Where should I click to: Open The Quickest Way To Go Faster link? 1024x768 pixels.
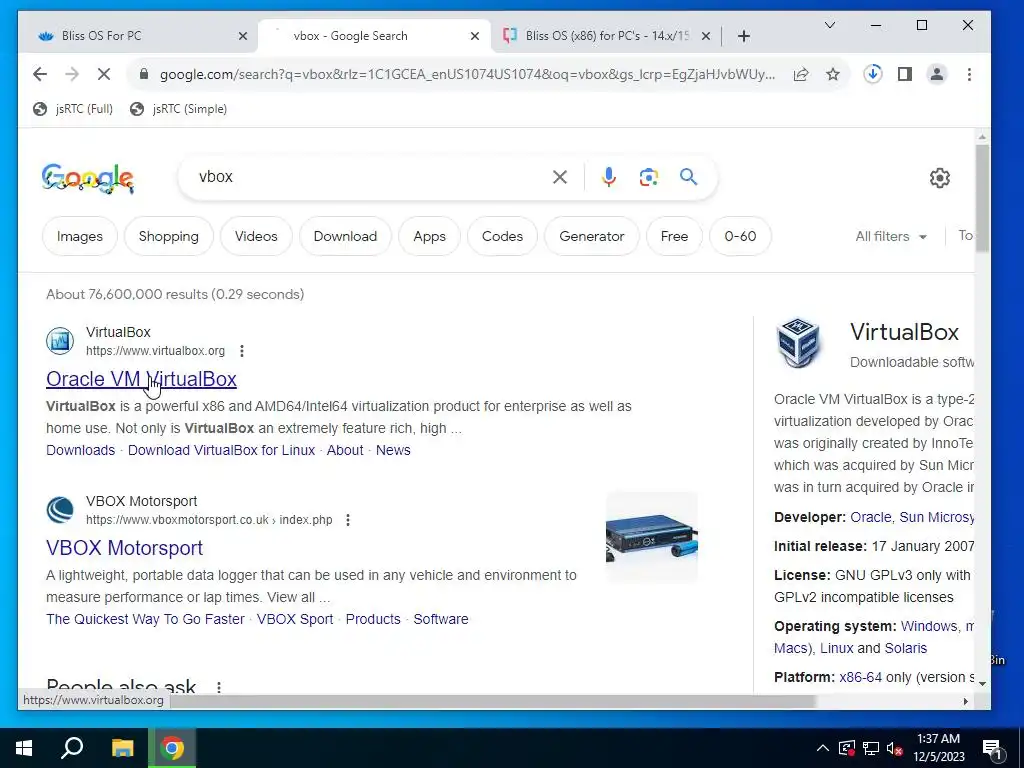(145, 619)
